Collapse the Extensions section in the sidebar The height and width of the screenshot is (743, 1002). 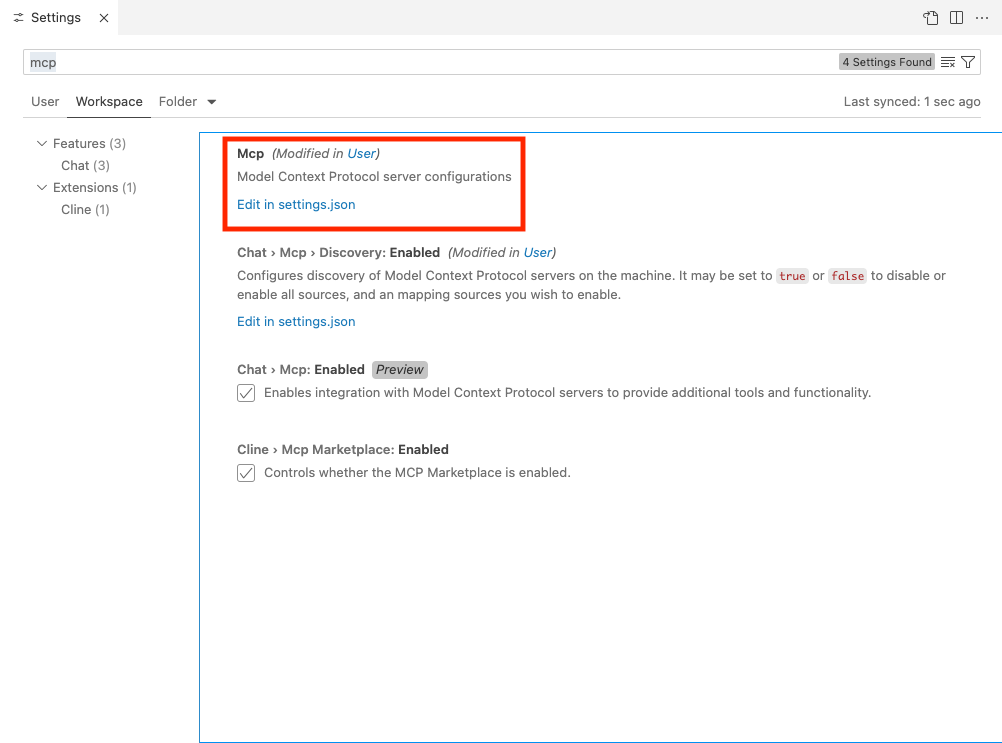[42, 187]
